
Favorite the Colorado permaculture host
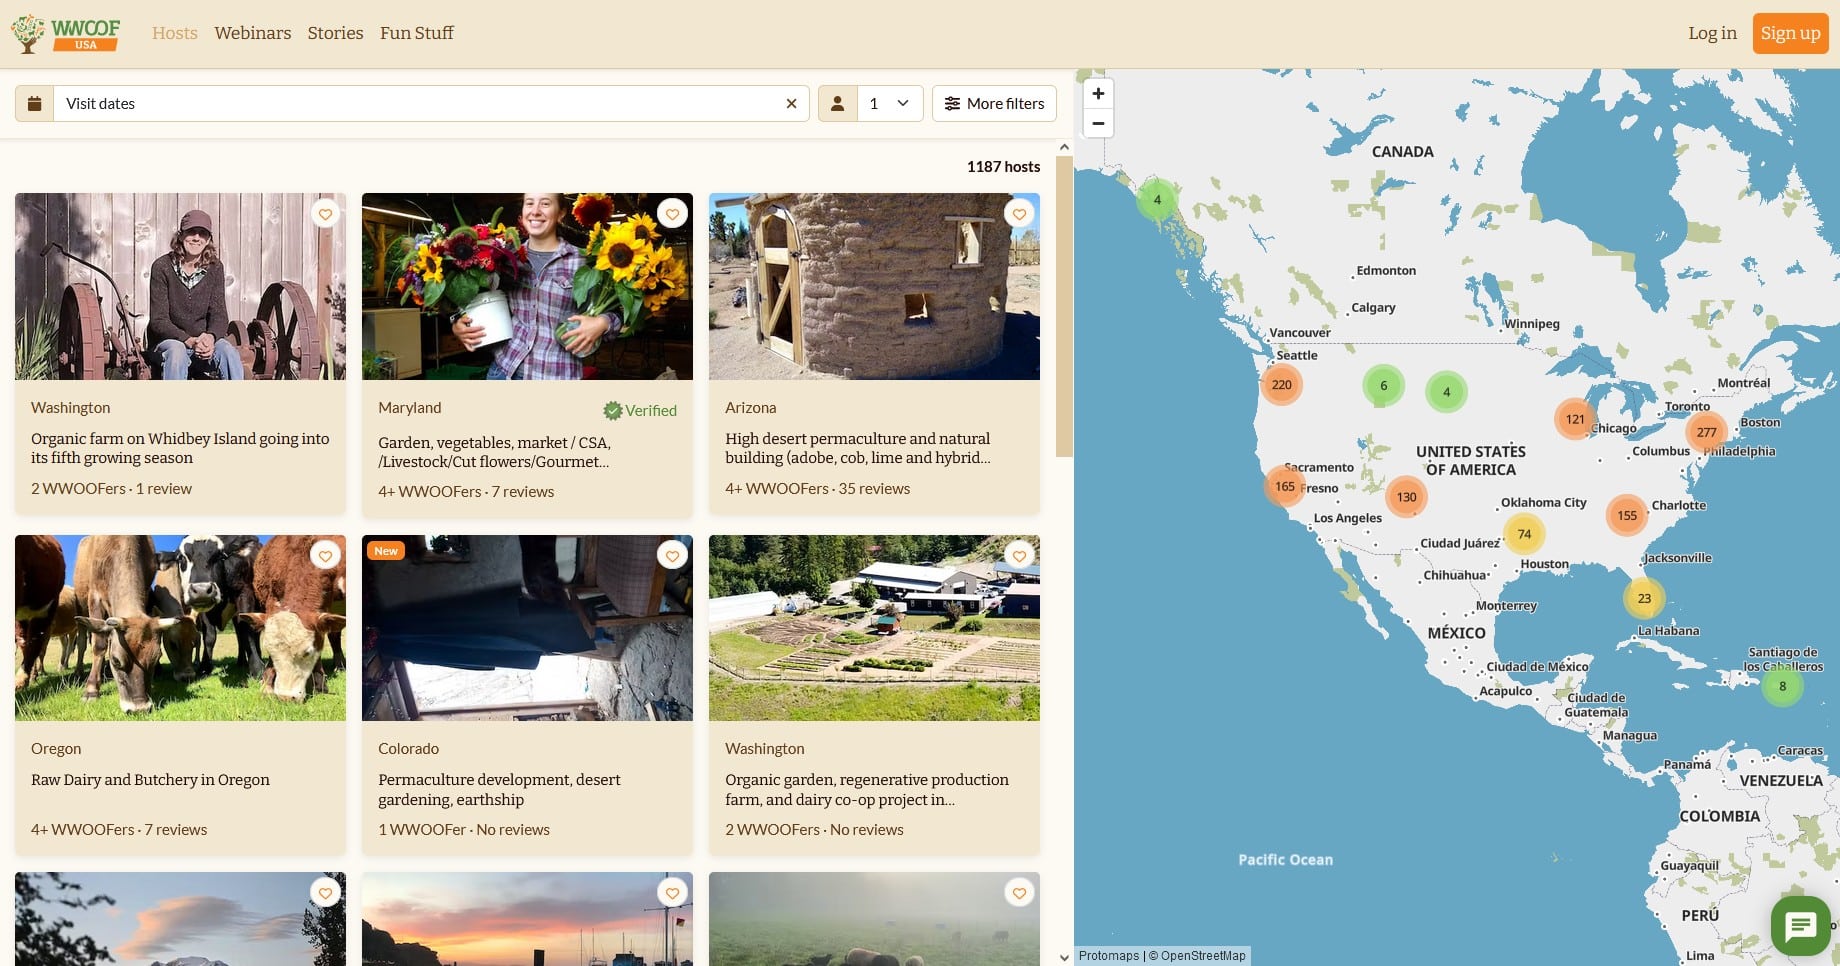point(672,556)
